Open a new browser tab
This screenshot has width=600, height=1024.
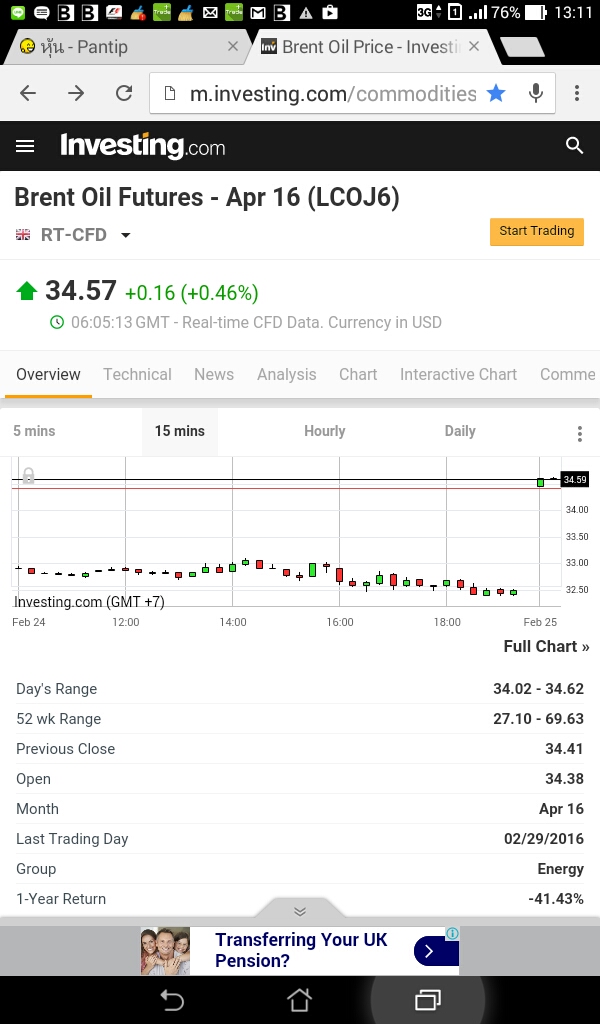[x=522, y=47]
